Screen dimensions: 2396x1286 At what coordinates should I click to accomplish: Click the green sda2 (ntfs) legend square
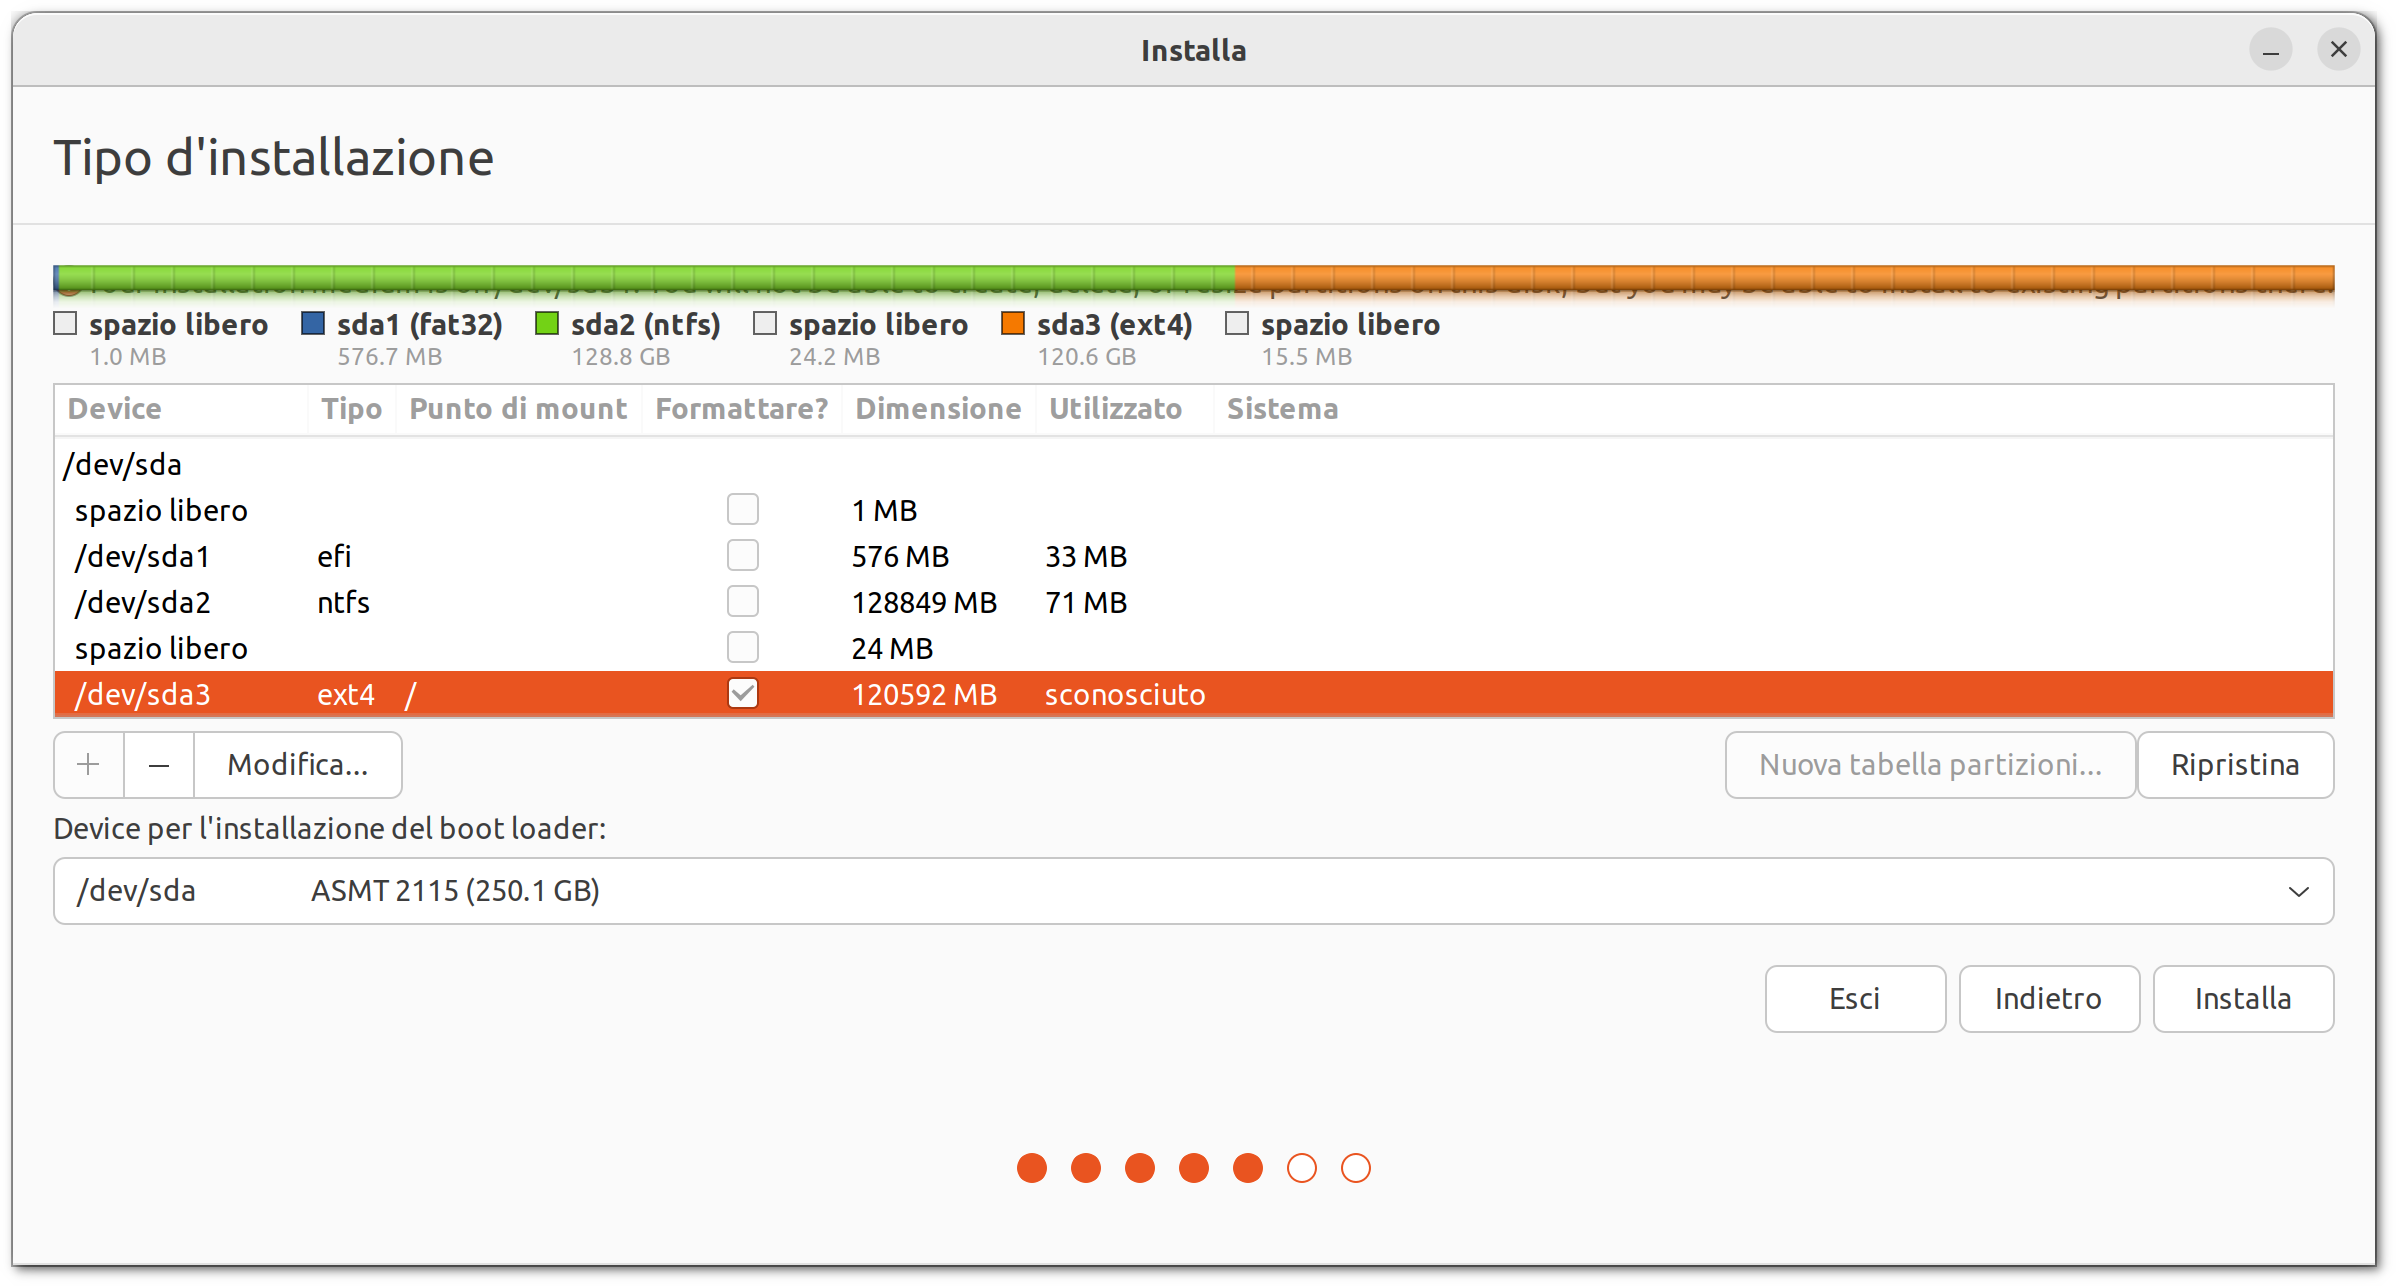tap(547, 324)
